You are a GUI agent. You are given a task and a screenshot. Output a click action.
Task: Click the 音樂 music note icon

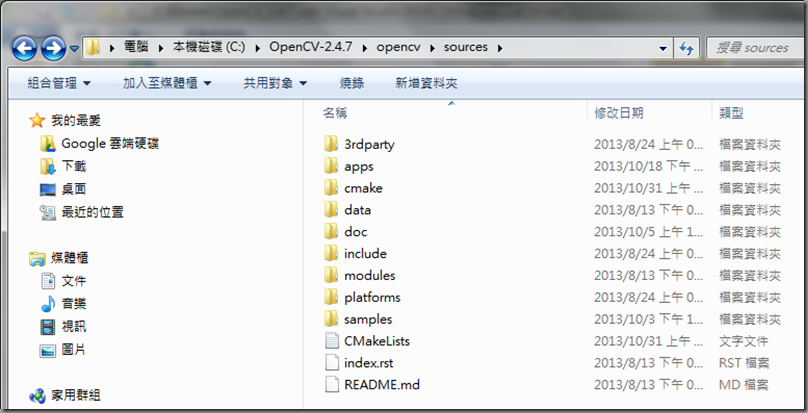click(x=48, y=304)
